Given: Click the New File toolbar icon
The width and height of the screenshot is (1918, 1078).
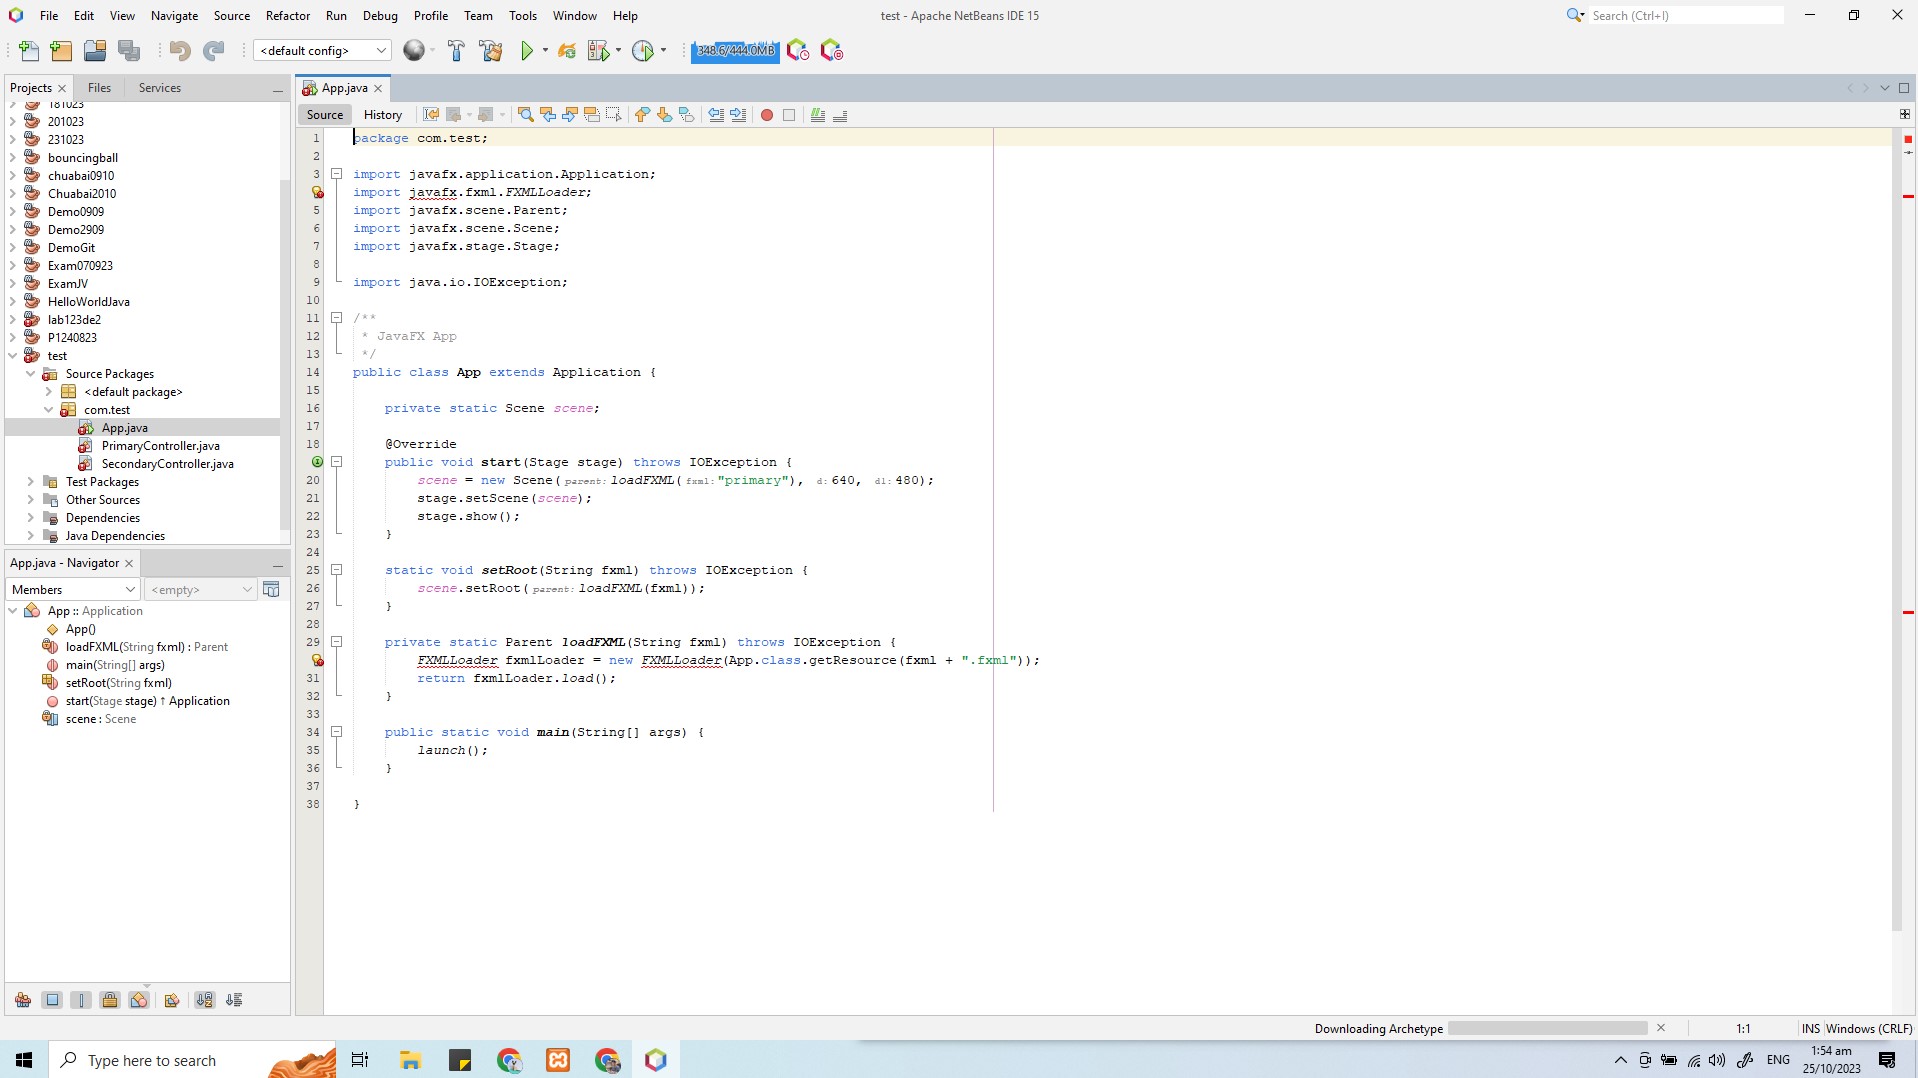Looking at the screenshot, I should click(x=29, y=51).
